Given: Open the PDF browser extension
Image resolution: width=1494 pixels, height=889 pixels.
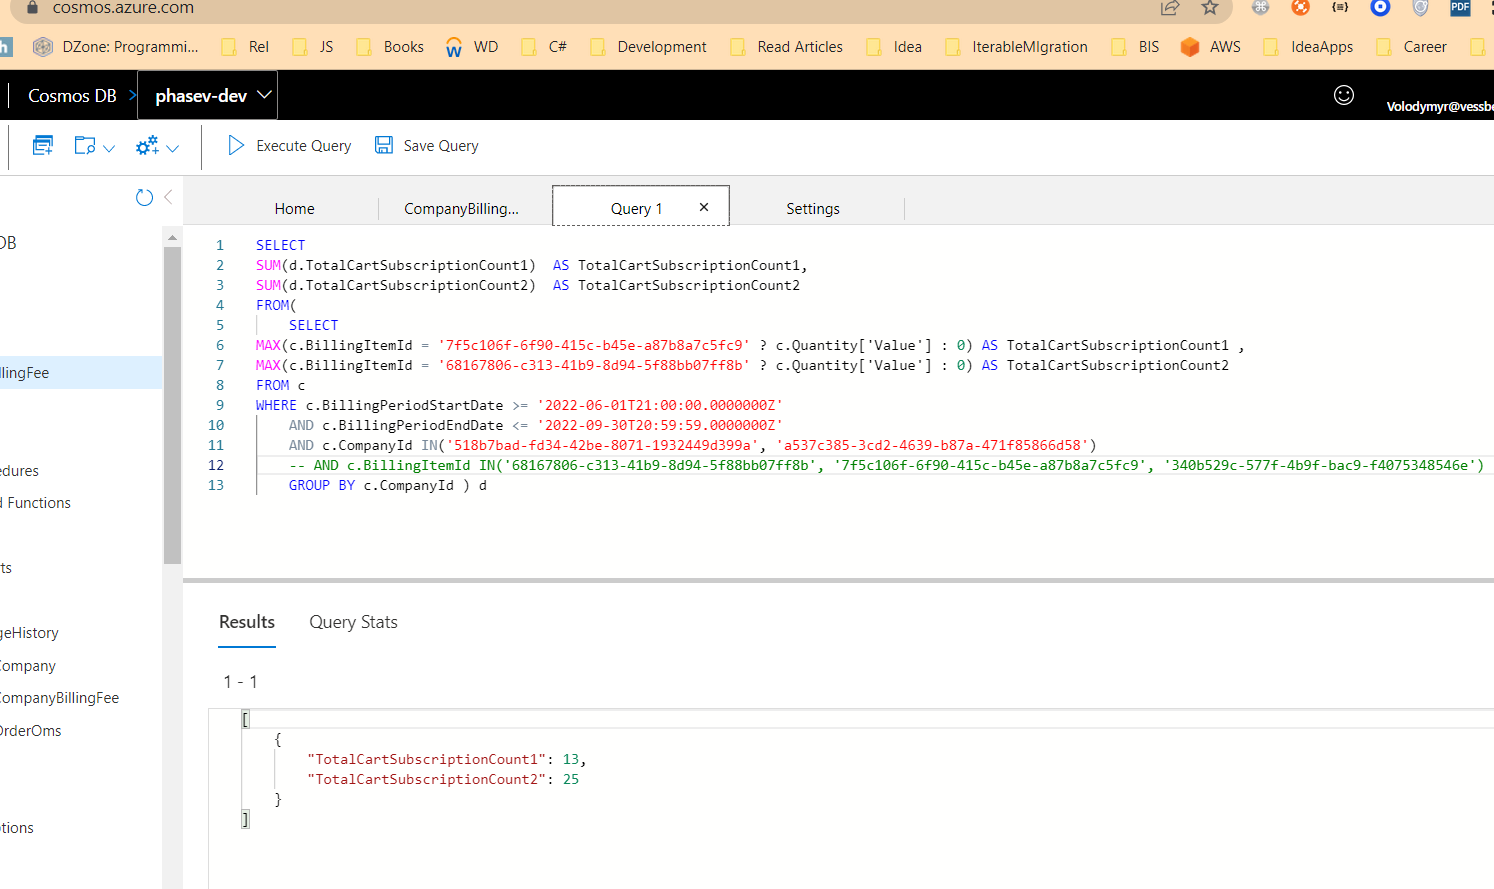Looking at the screenshot, I should click(1461, 7).
